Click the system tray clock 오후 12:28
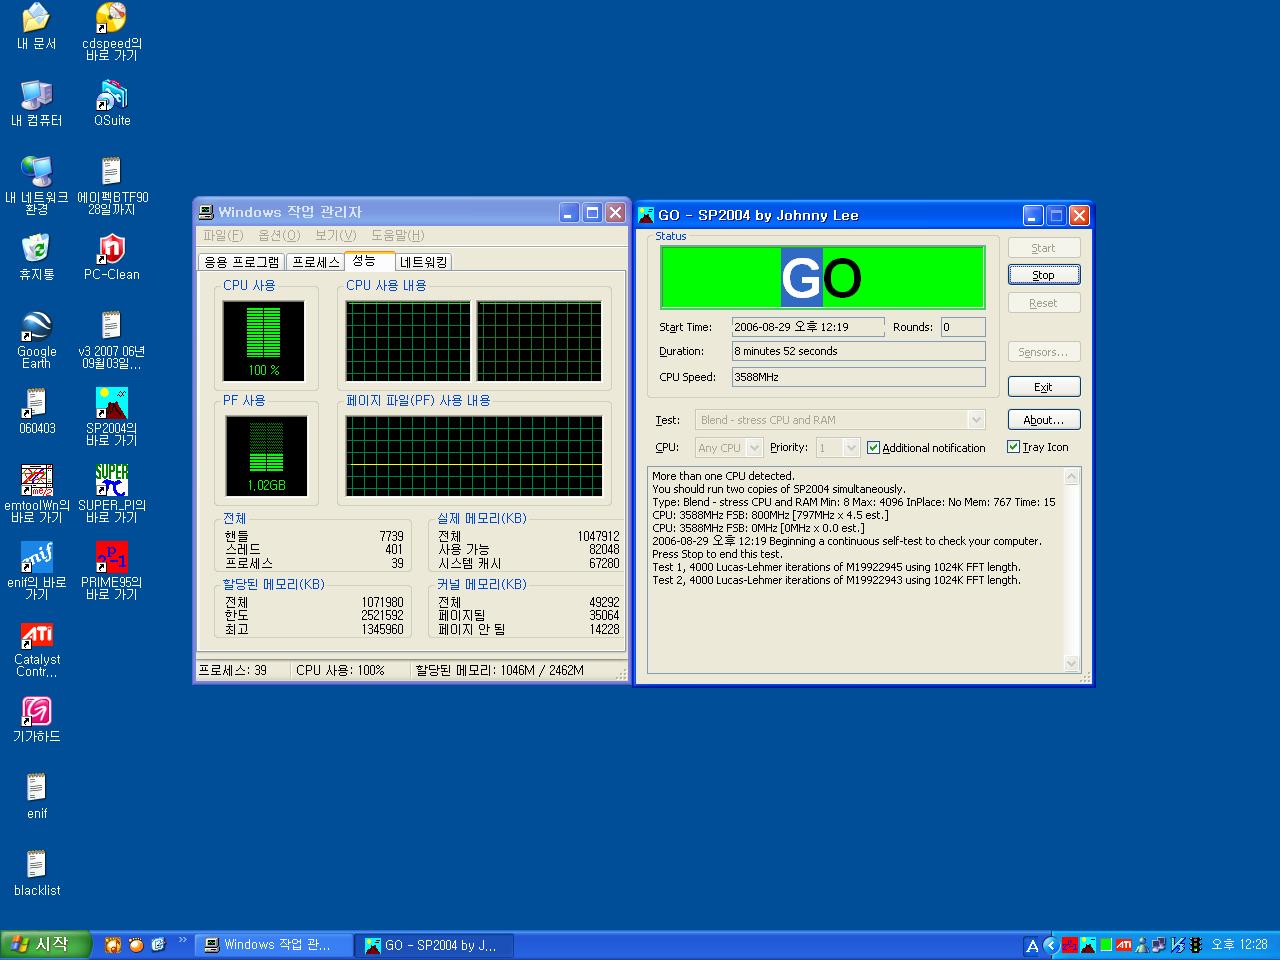Image resolution: width=1280 pixels, height=960 pixels. pos(1240,945)
